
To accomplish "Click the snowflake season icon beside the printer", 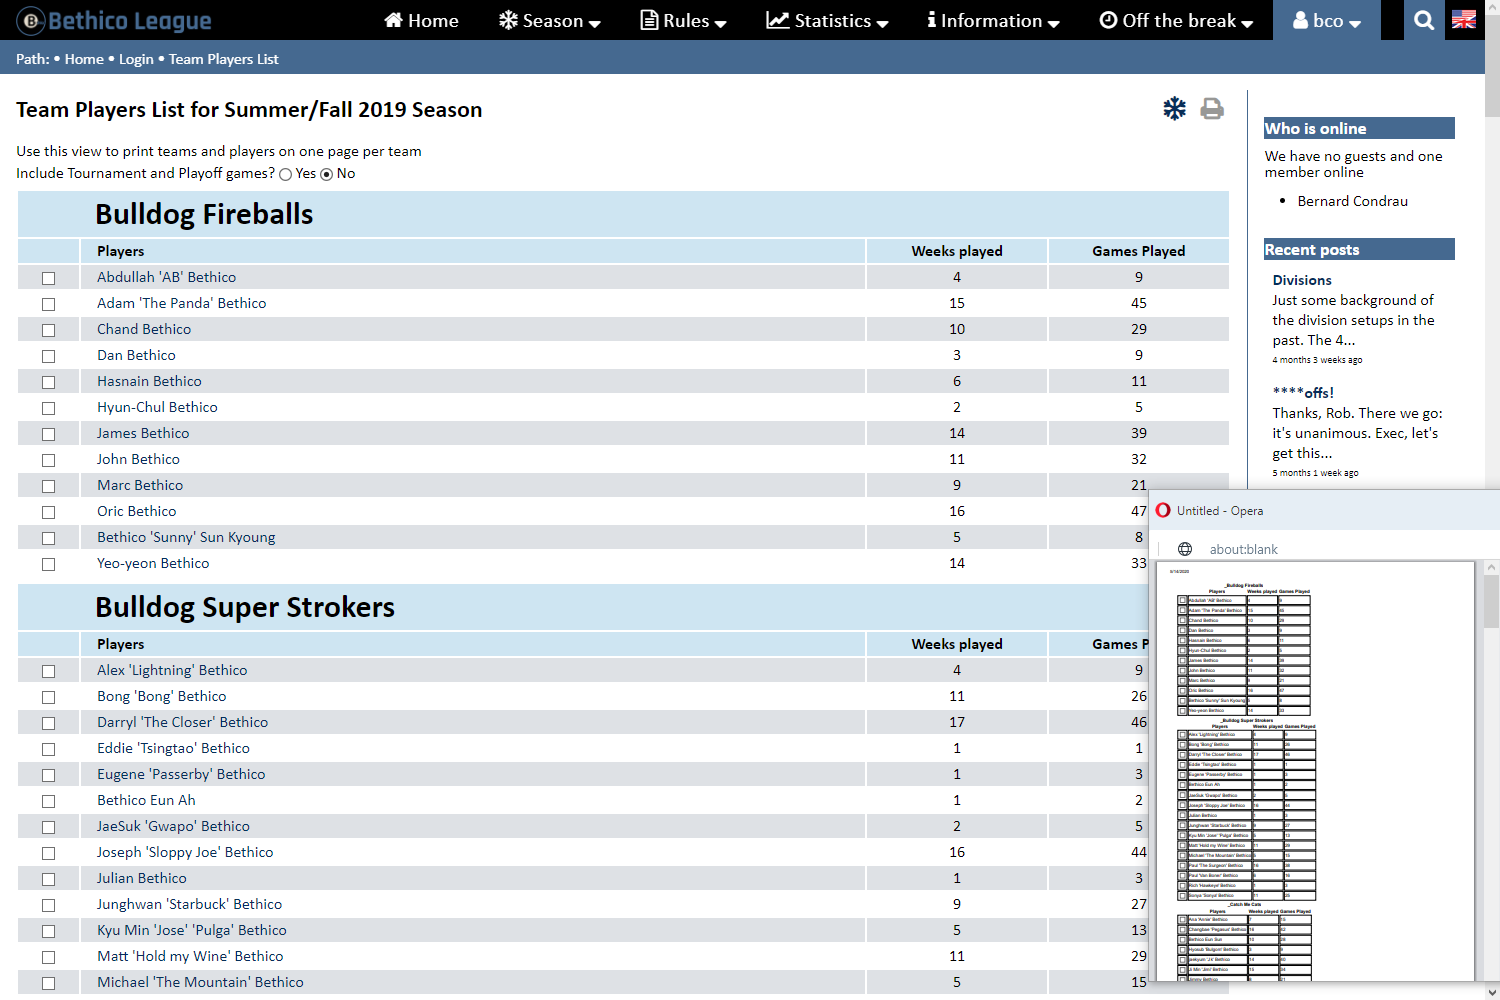I will (x=1174, y=109).
